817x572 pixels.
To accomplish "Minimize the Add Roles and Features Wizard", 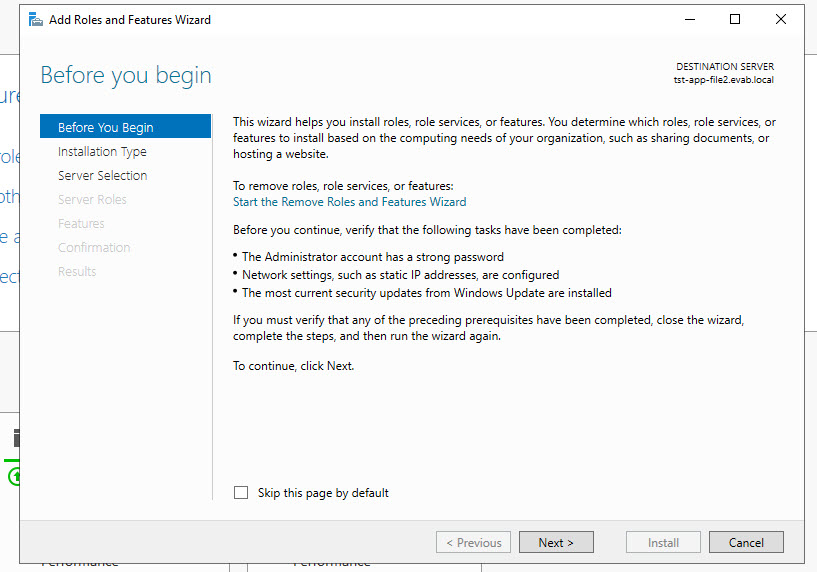I will [690, 19].
